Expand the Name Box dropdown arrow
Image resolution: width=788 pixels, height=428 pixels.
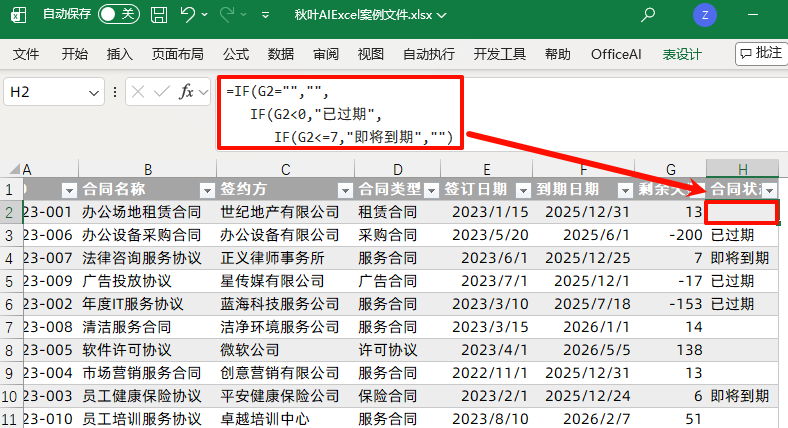coord(93,92)
